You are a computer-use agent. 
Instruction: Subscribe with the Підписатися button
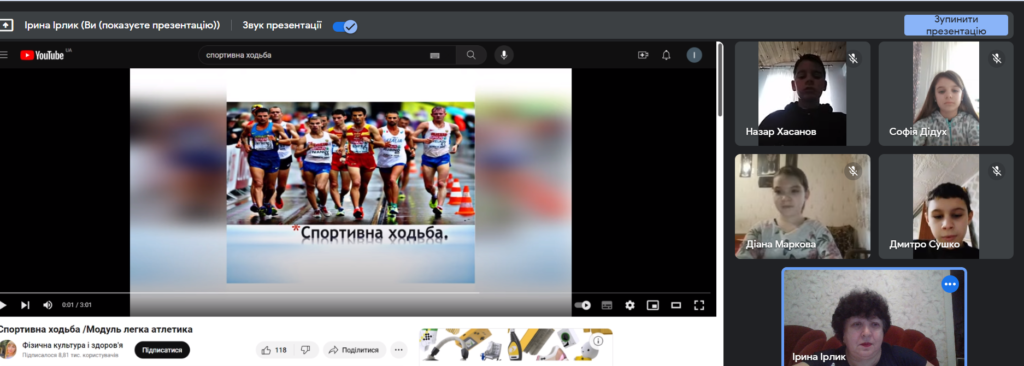click(x=162, y=350)
